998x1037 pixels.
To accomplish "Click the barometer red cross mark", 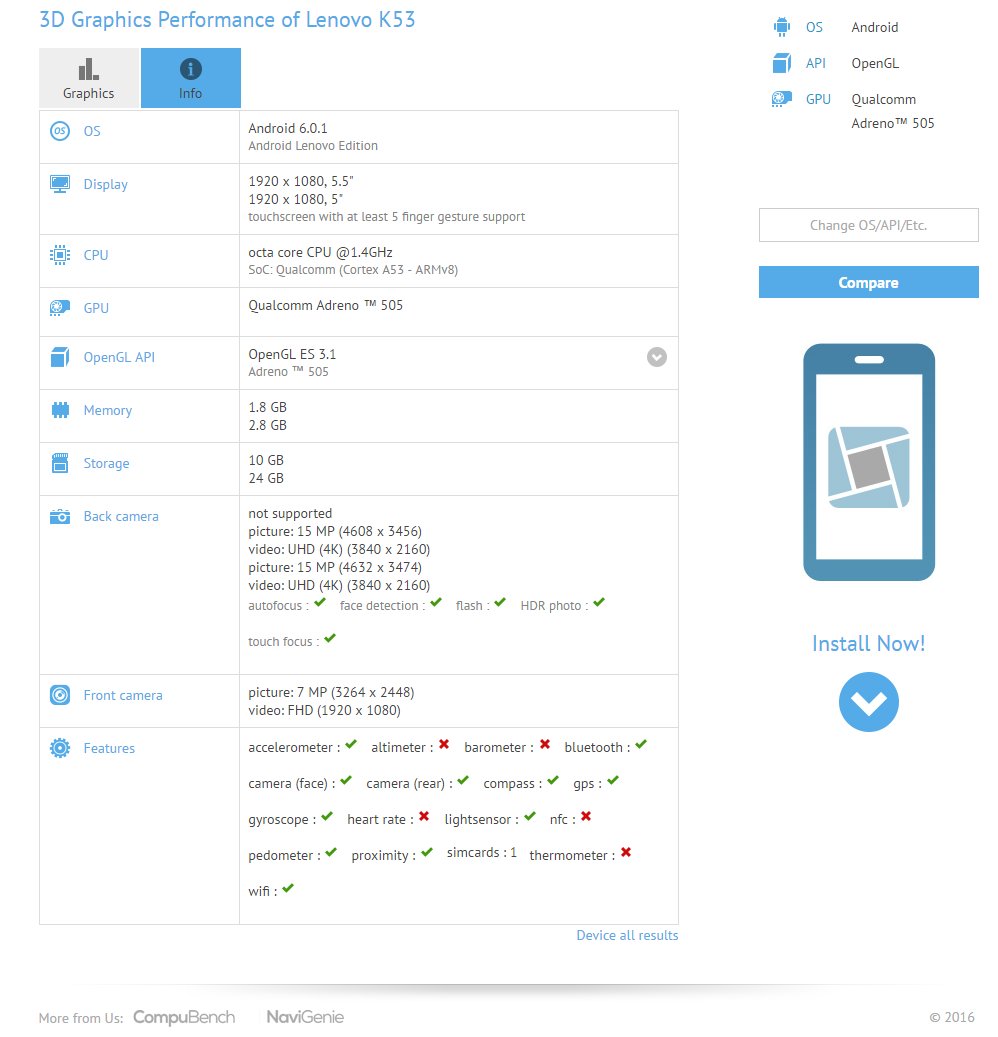I will coord(545,745).
